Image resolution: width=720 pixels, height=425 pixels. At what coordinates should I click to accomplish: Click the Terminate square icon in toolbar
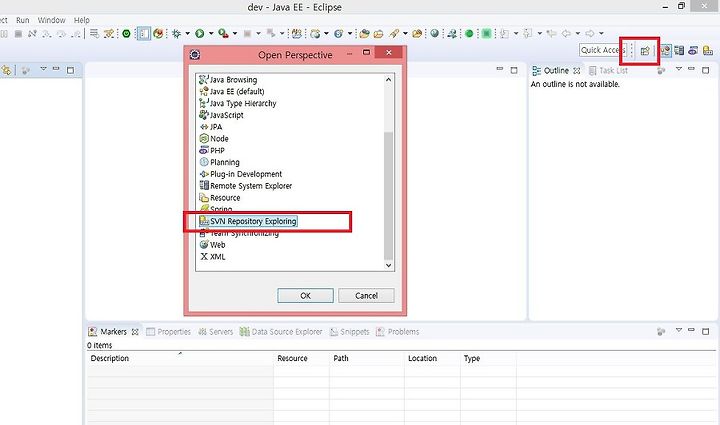(18, 34)
